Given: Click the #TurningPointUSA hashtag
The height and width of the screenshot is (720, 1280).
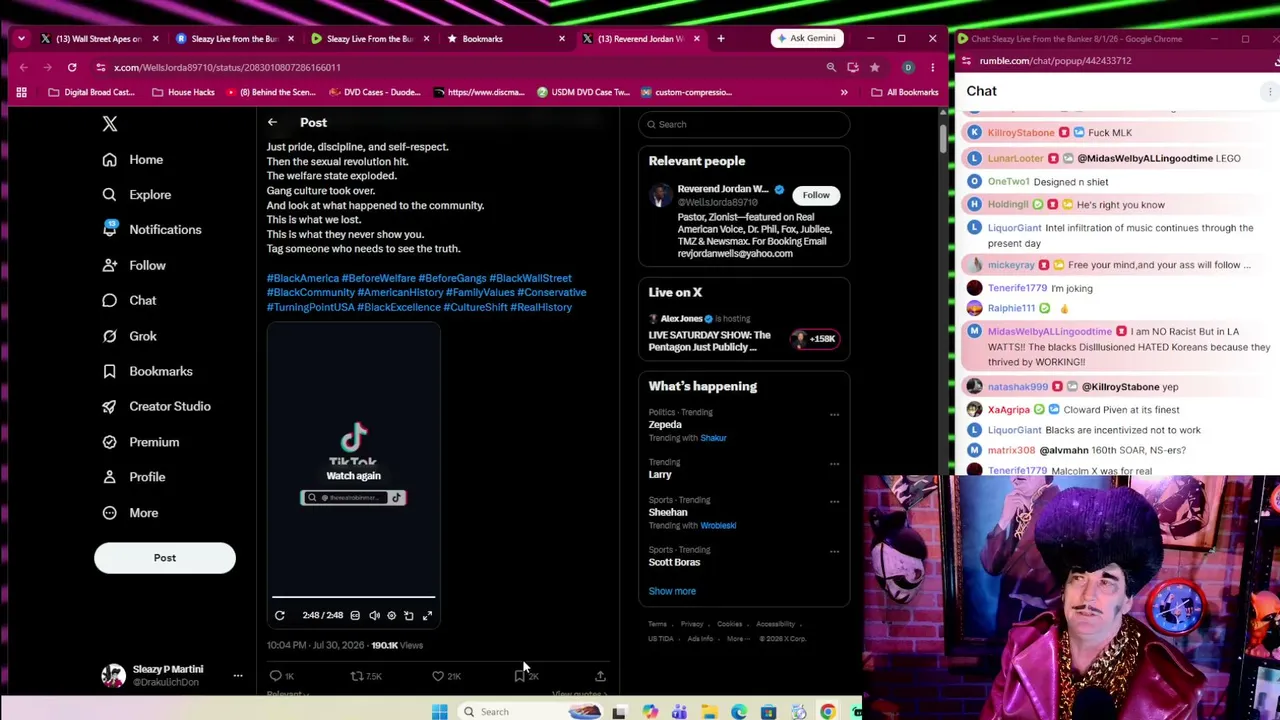Looking at the screenshot, I should (x=311, y=307).
